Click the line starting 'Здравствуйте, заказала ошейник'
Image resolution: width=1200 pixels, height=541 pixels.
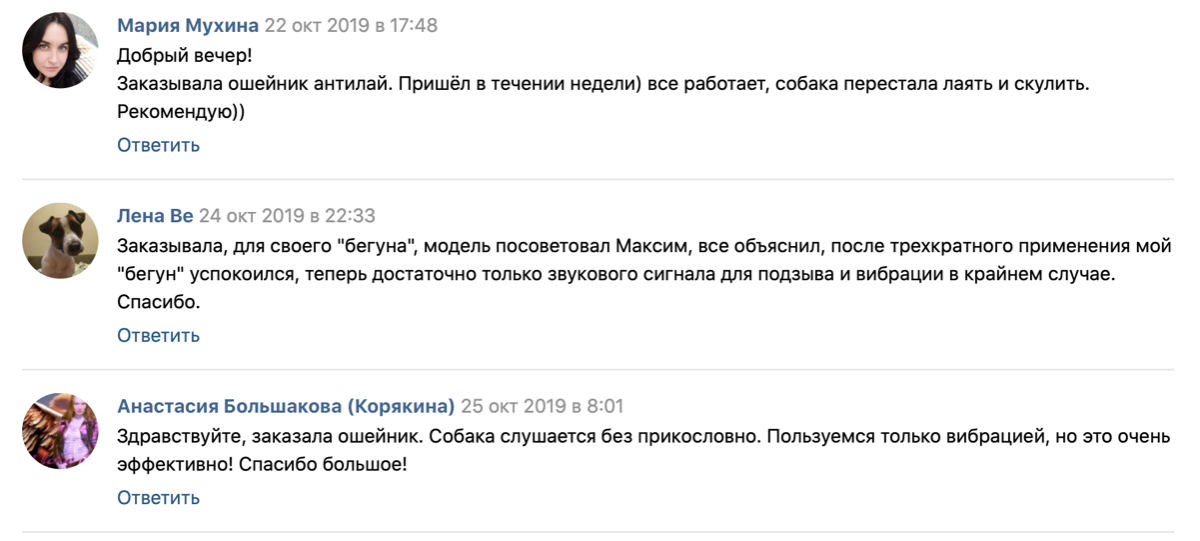(x=643, y=436)
